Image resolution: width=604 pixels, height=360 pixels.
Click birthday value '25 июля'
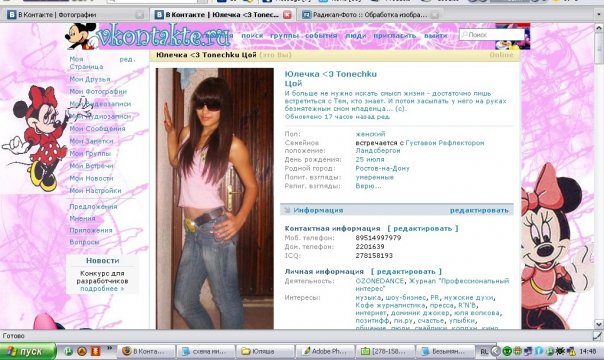tap(370, 159)
